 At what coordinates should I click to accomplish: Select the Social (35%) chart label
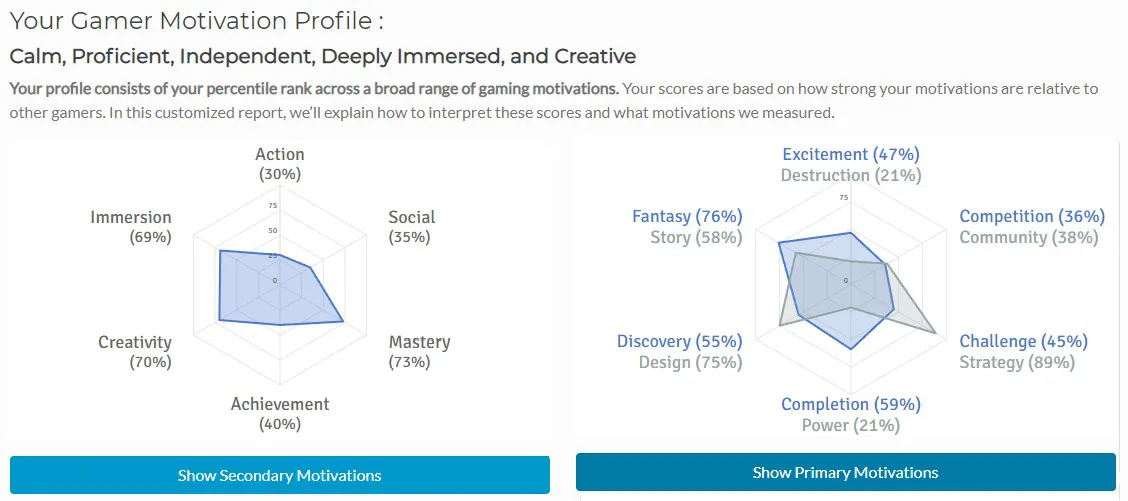point(411,227)
